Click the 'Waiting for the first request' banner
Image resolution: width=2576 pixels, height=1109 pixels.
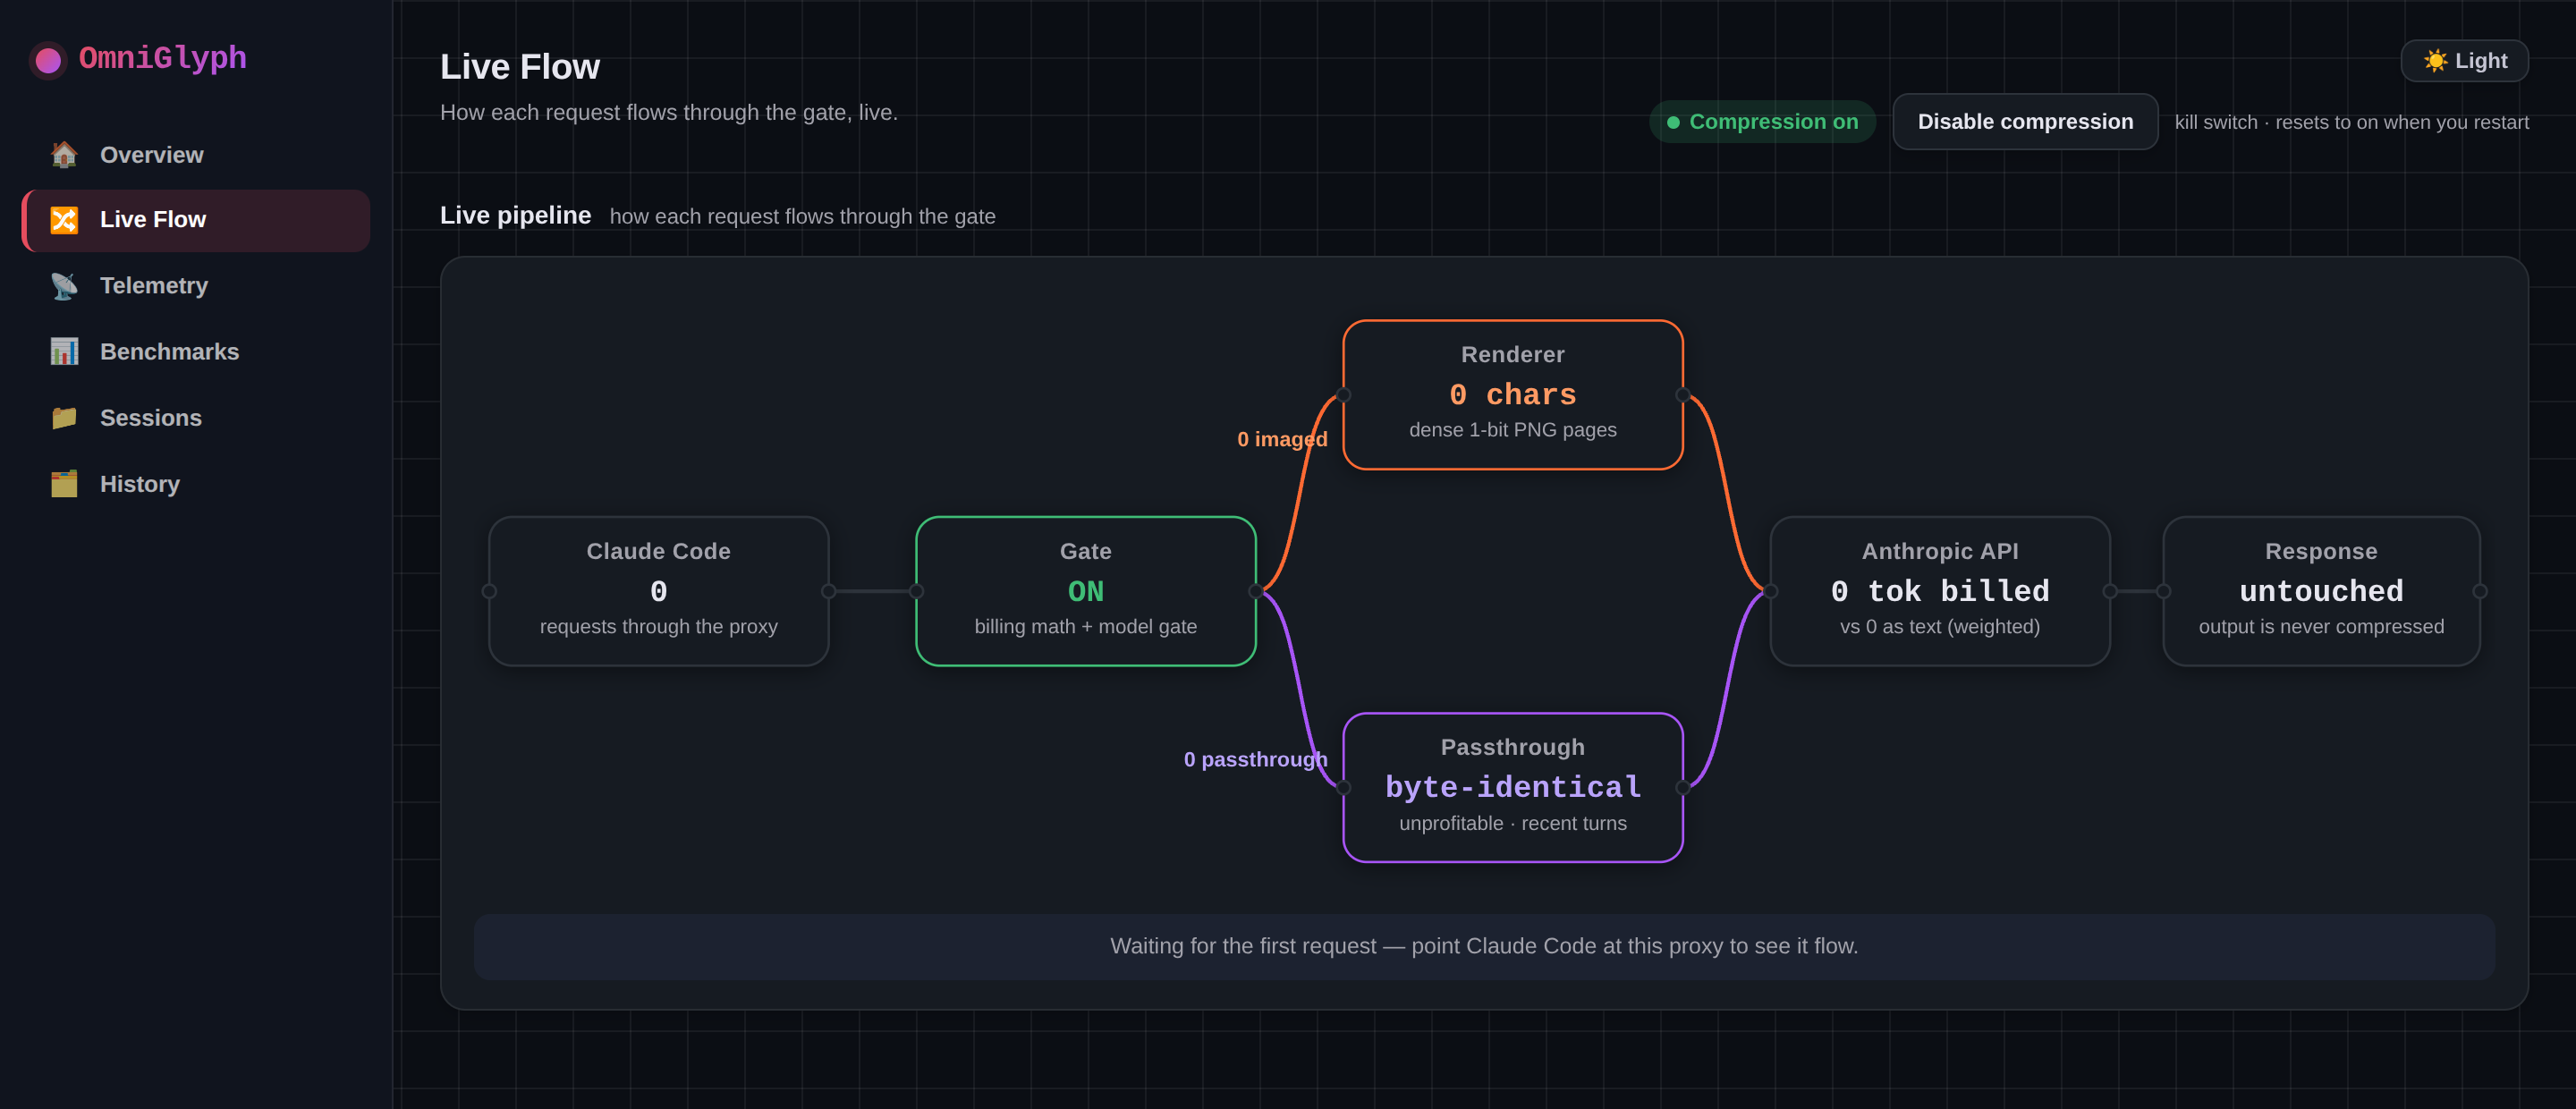(1483, 946)
